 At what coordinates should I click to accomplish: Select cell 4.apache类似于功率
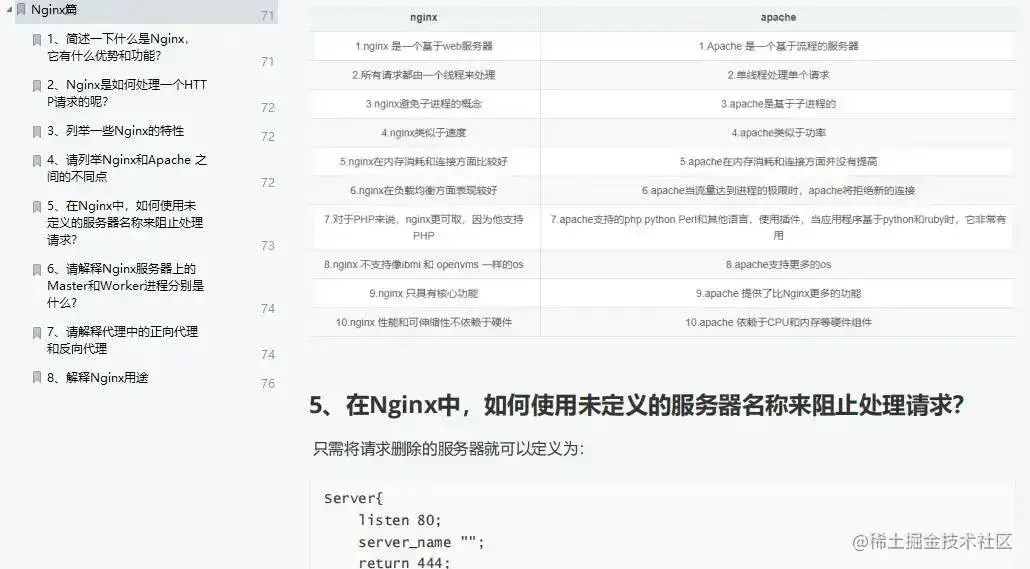coord(778,133)
